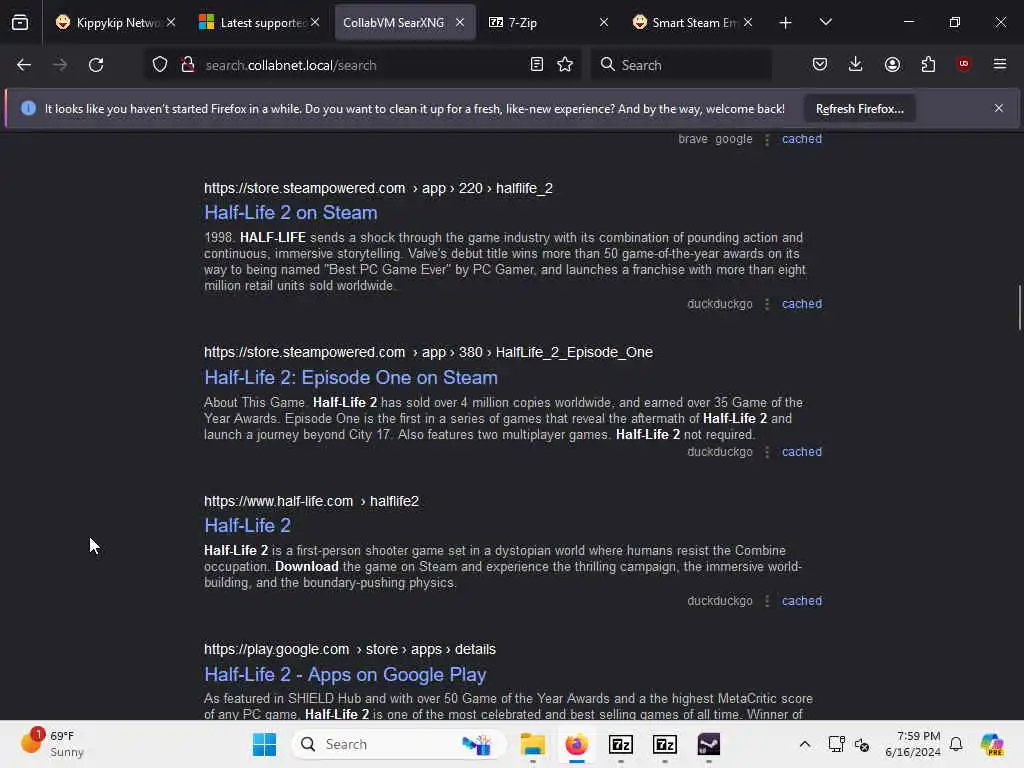This screenshot has width=1024, height=768.
Task: Open extensions puzzle icon
Action: pyautogui.click(x=928, y=65)
